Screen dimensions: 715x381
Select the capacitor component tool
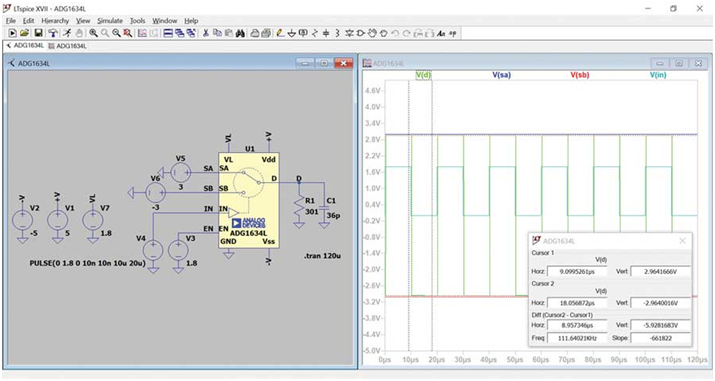[326, 33]
